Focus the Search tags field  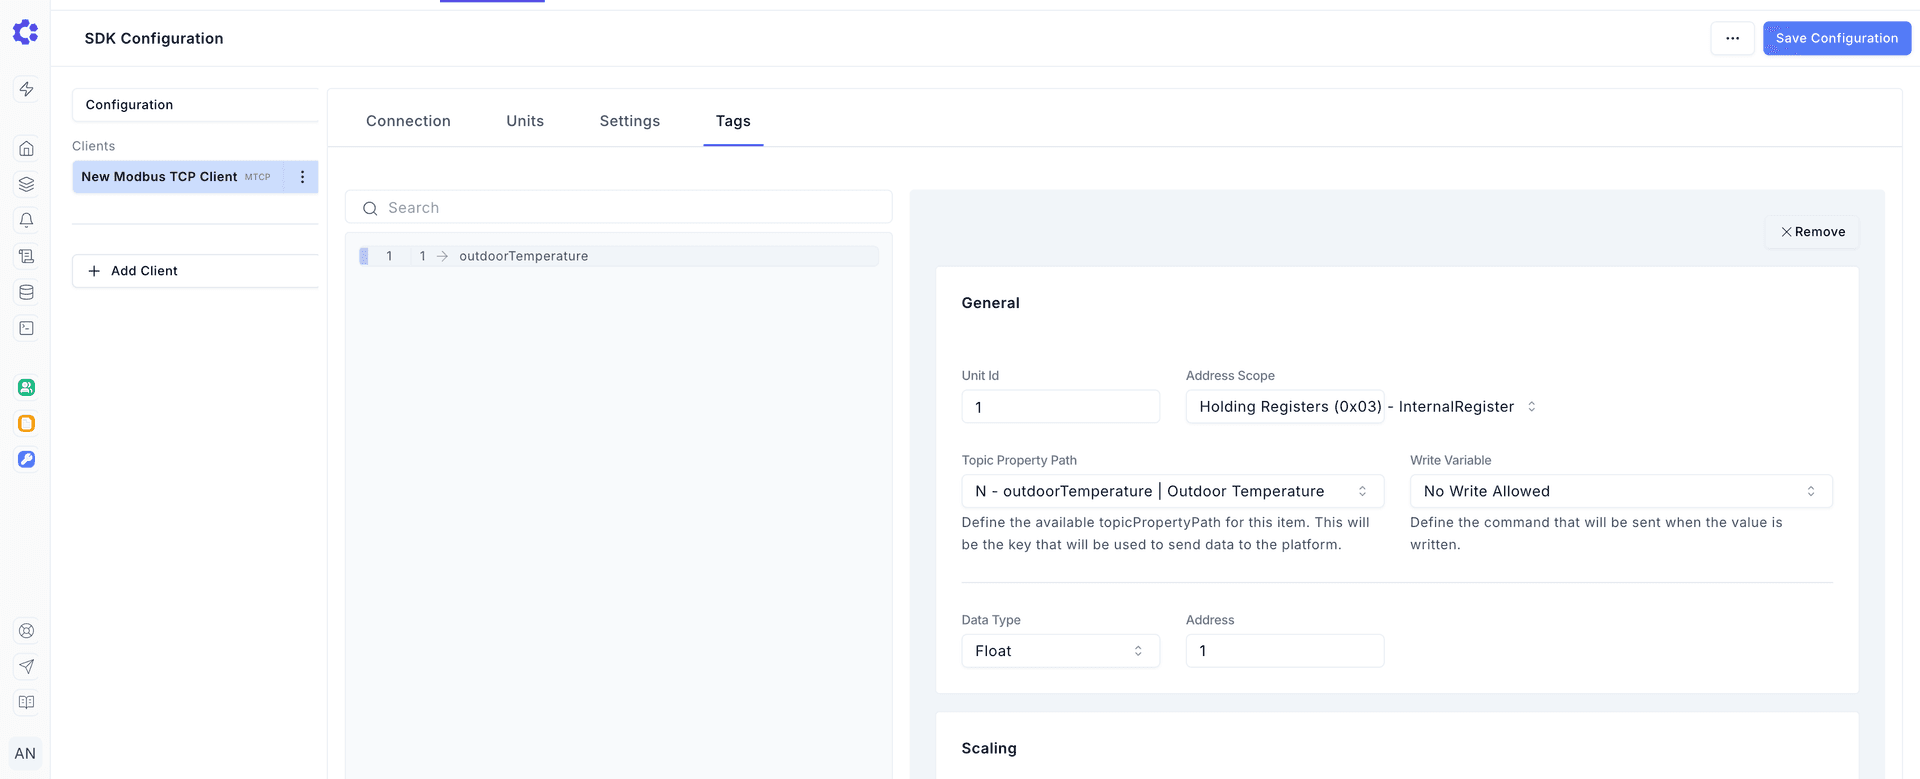[619, 208]
